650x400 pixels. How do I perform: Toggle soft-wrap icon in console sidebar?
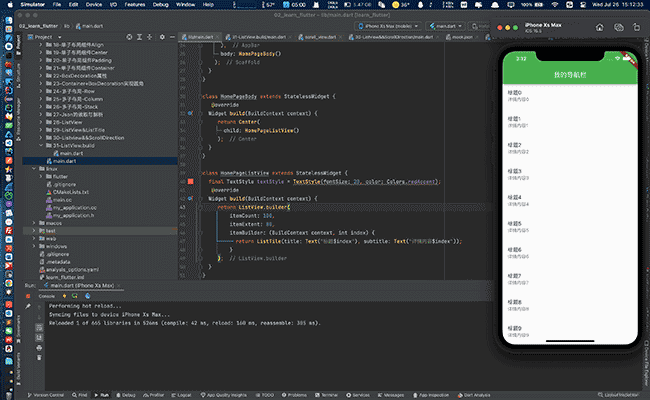(x=39, y=327)
